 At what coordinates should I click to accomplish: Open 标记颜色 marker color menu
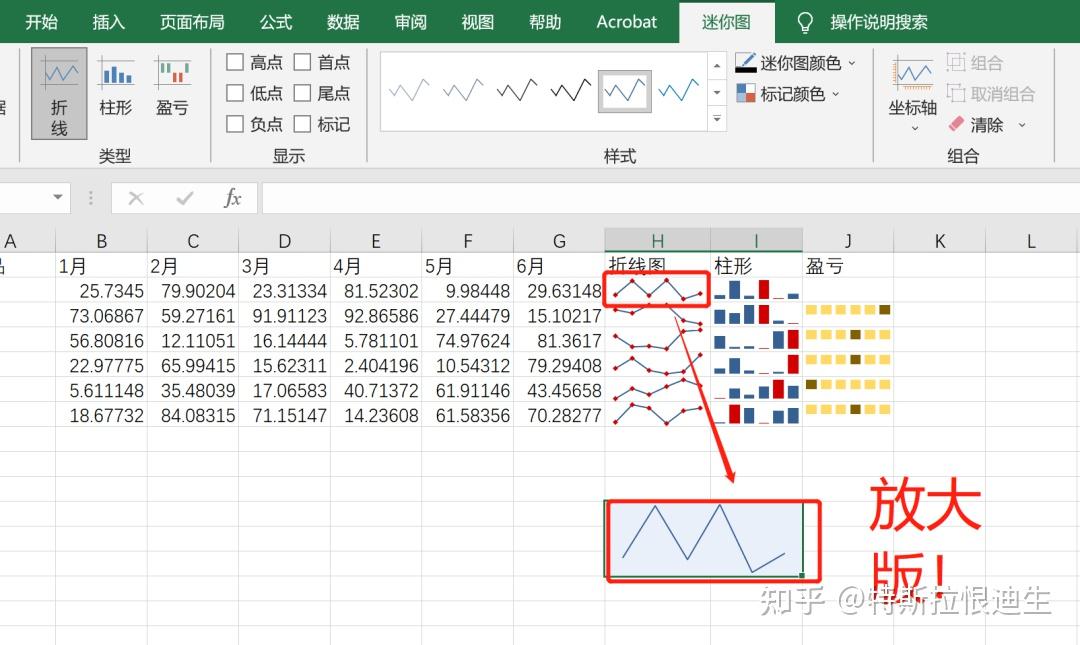(x=788, y=94)
